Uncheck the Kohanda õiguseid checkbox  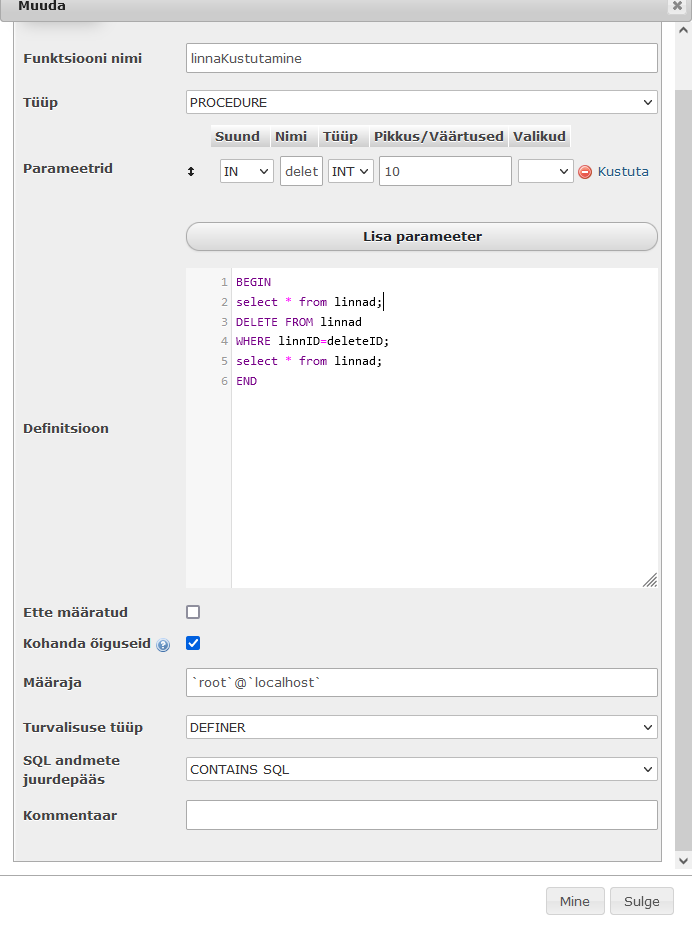click(x=193, y=643)
